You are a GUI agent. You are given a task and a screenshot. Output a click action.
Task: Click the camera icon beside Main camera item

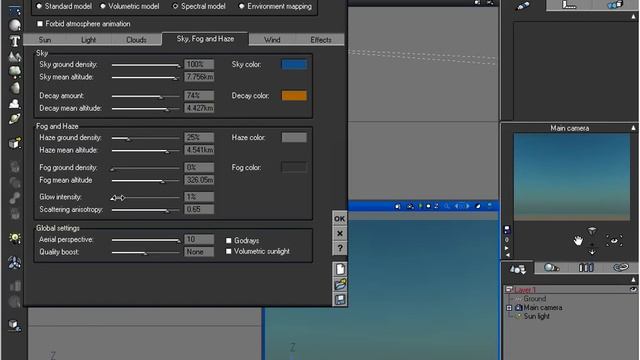(518, 308)
